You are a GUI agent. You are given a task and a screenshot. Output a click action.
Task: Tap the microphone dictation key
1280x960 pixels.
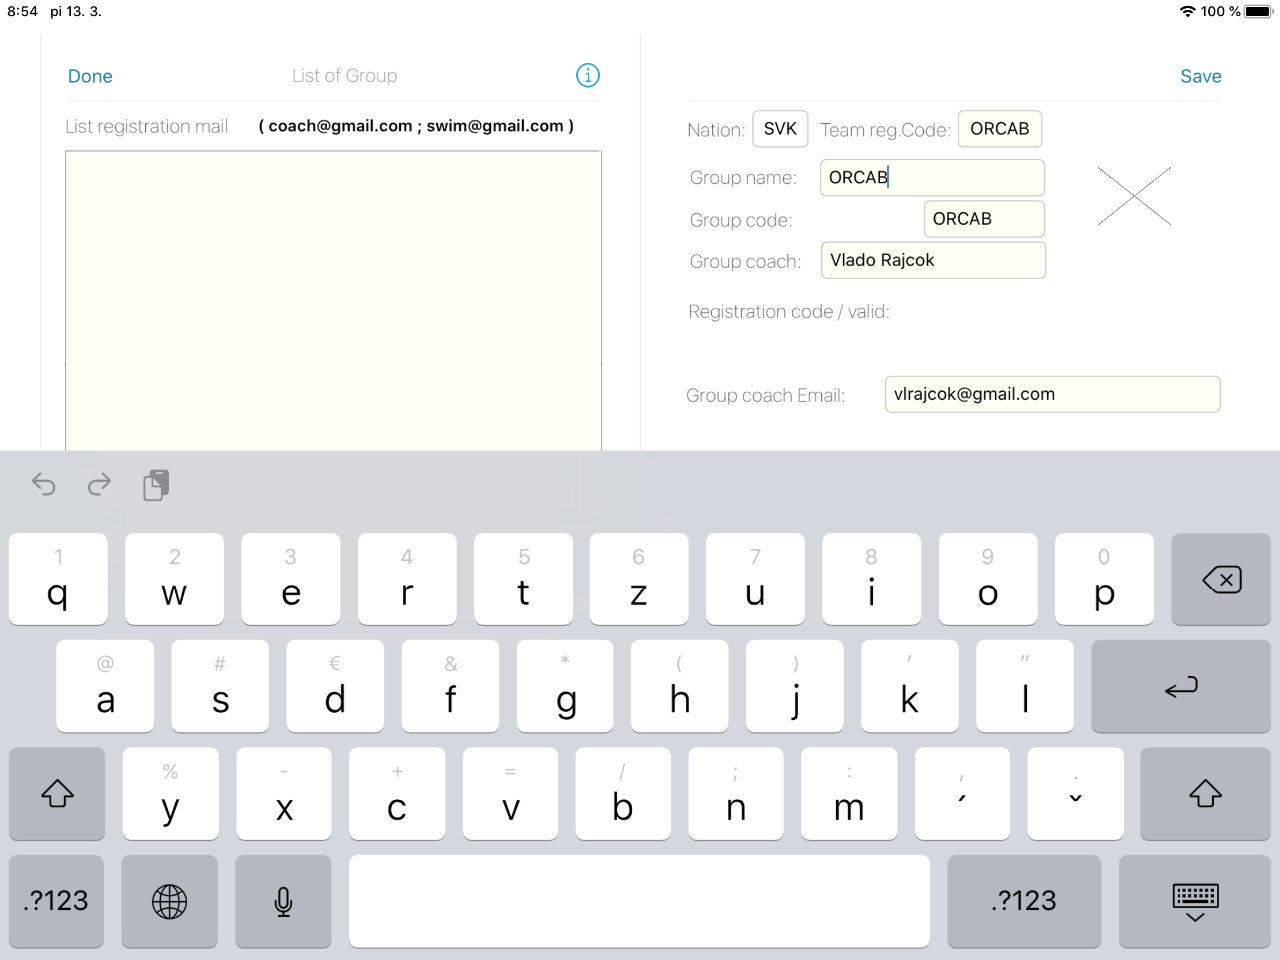(283, 901)
